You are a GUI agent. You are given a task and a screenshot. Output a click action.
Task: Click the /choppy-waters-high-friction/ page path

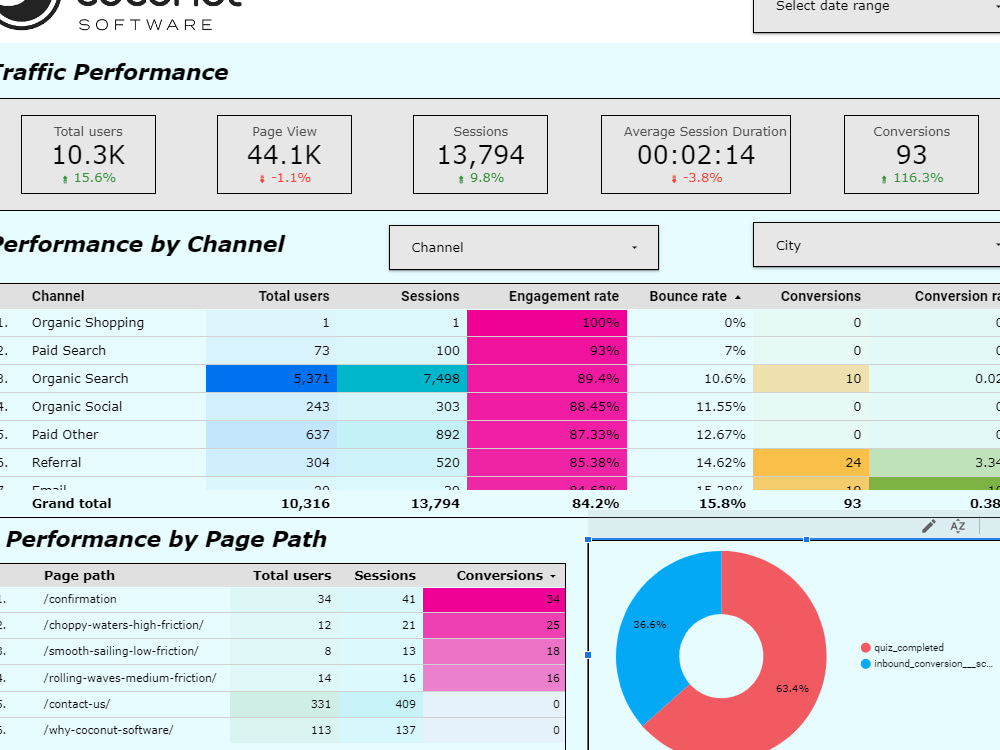point(124,626)
